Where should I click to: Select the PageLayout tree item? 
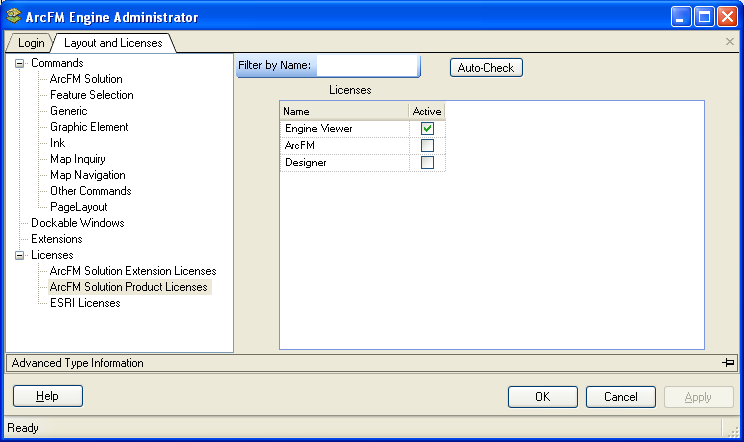pyautogui.click(x=79, y=207)
